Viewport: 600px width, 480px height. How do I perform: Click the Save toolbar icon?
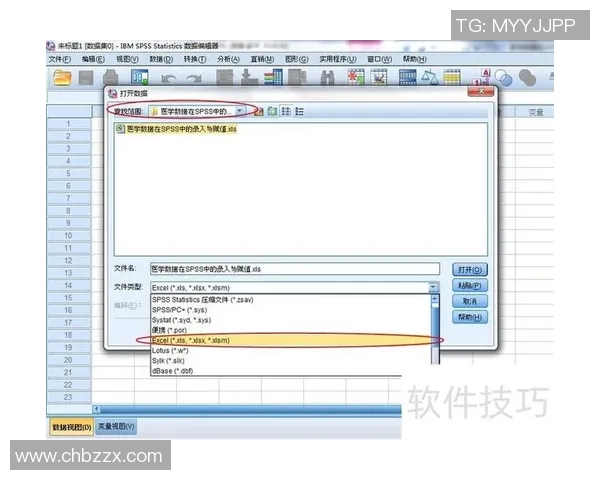[x=86, y=78]
